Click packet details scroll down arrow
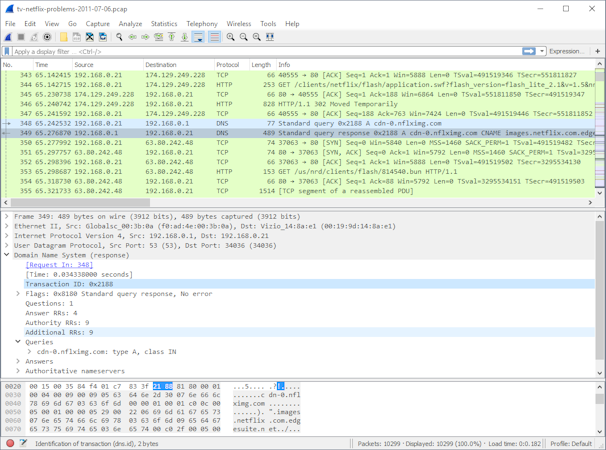This screenshot has width=606, height=450. (600, 373)
